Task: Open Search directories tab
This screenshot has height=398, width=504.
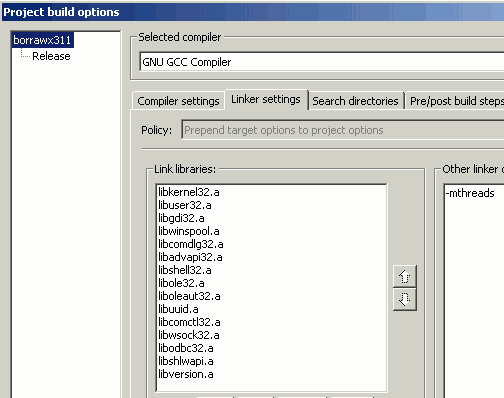Action: tap(355, 101)
